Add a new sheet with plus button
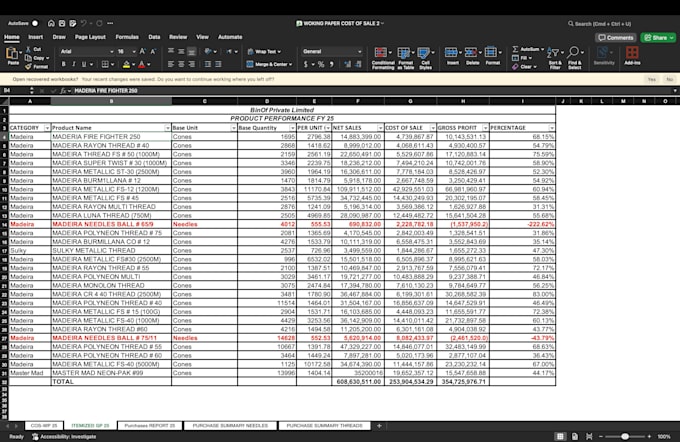680x442 pixels. coord(379,426)
